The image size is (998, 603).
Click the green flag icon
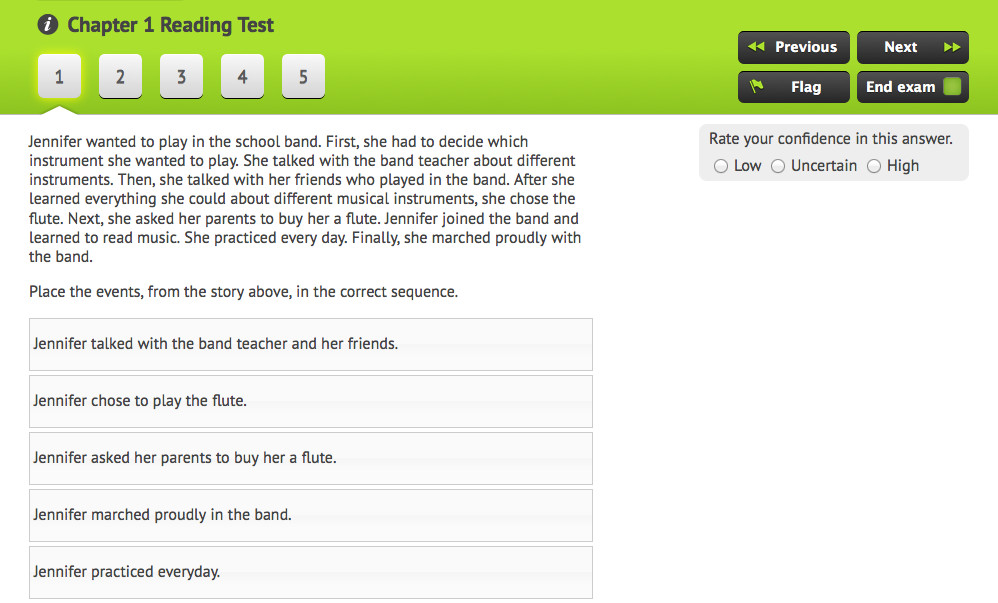[x=756, y=86]
